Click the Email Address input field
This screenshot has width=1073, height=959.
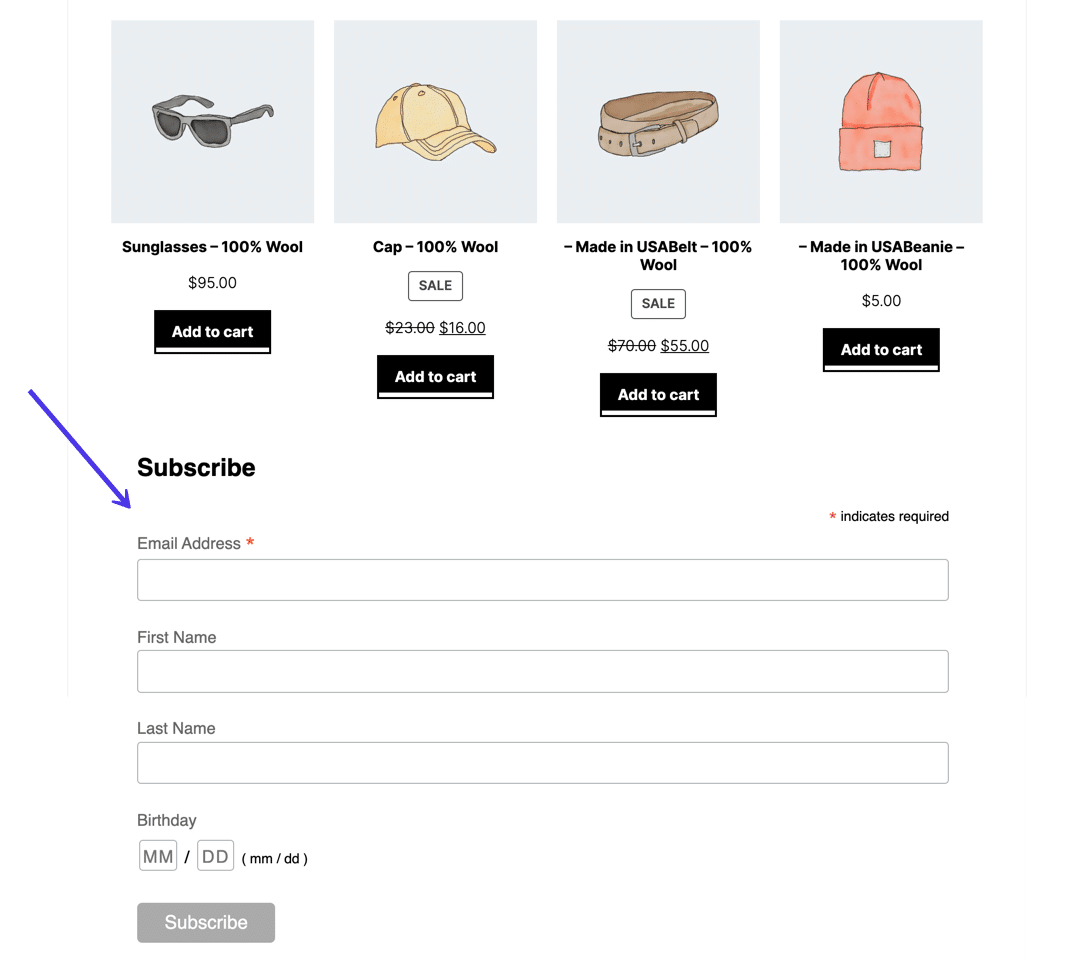pyautogui.click(x=542, y=579)
